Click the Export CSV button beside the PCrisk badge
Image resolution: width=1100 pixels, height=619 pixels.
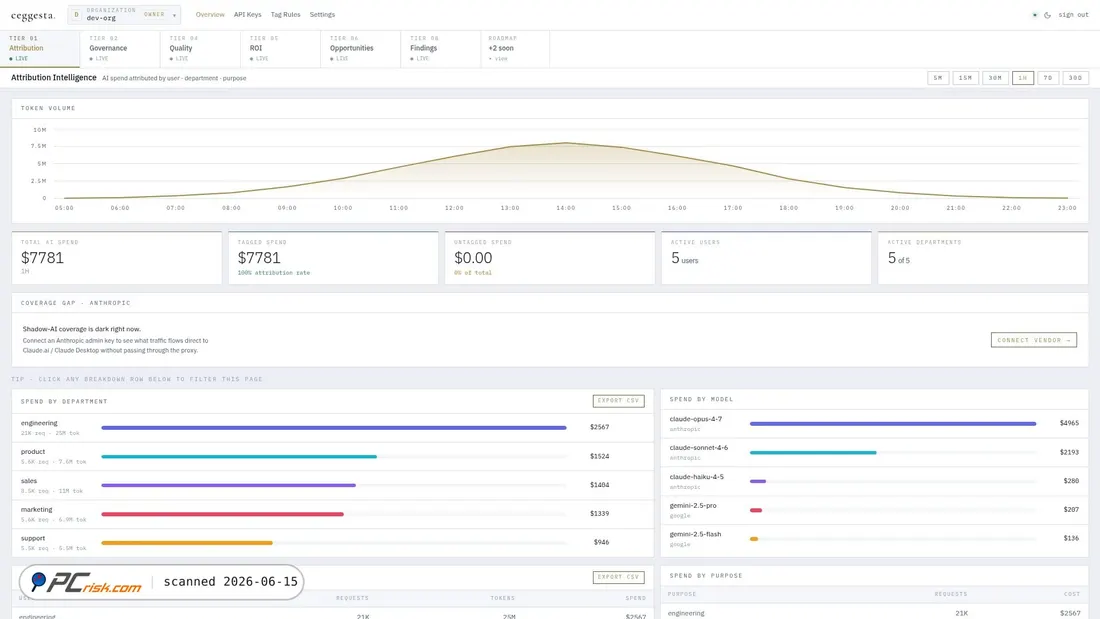(618, 577)
